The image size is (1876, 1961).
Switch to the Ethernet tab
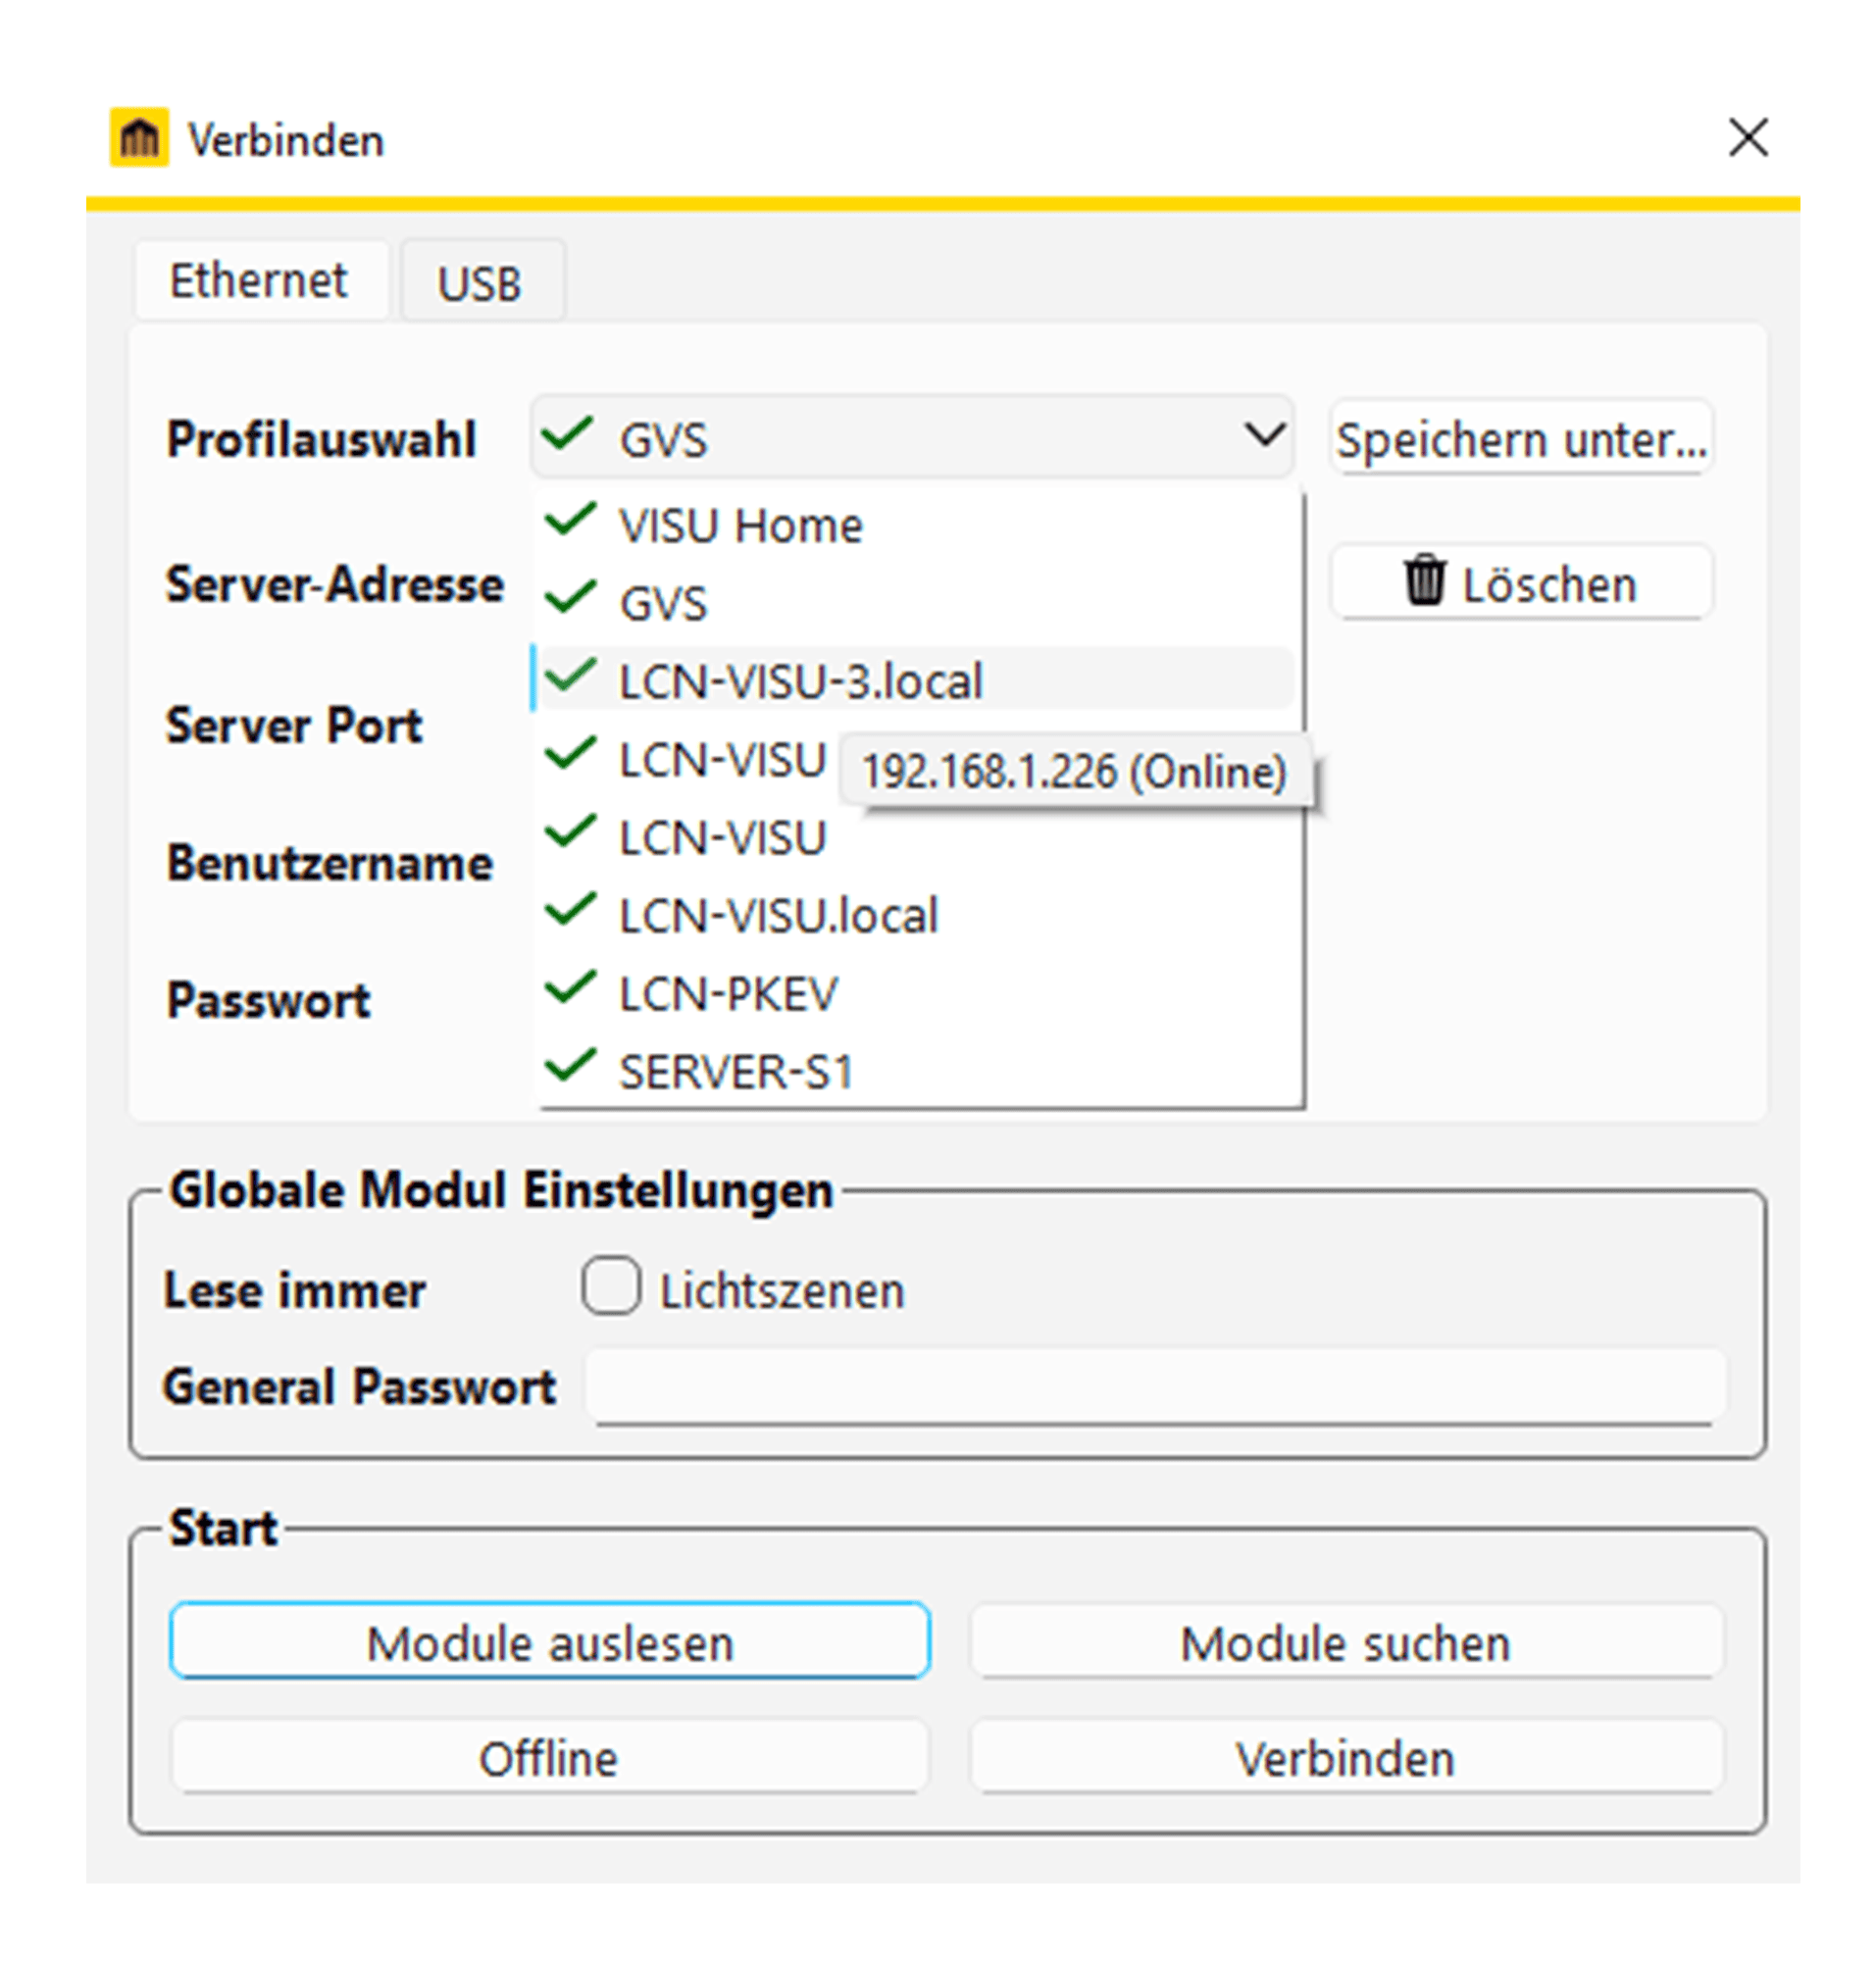point(260,281)
